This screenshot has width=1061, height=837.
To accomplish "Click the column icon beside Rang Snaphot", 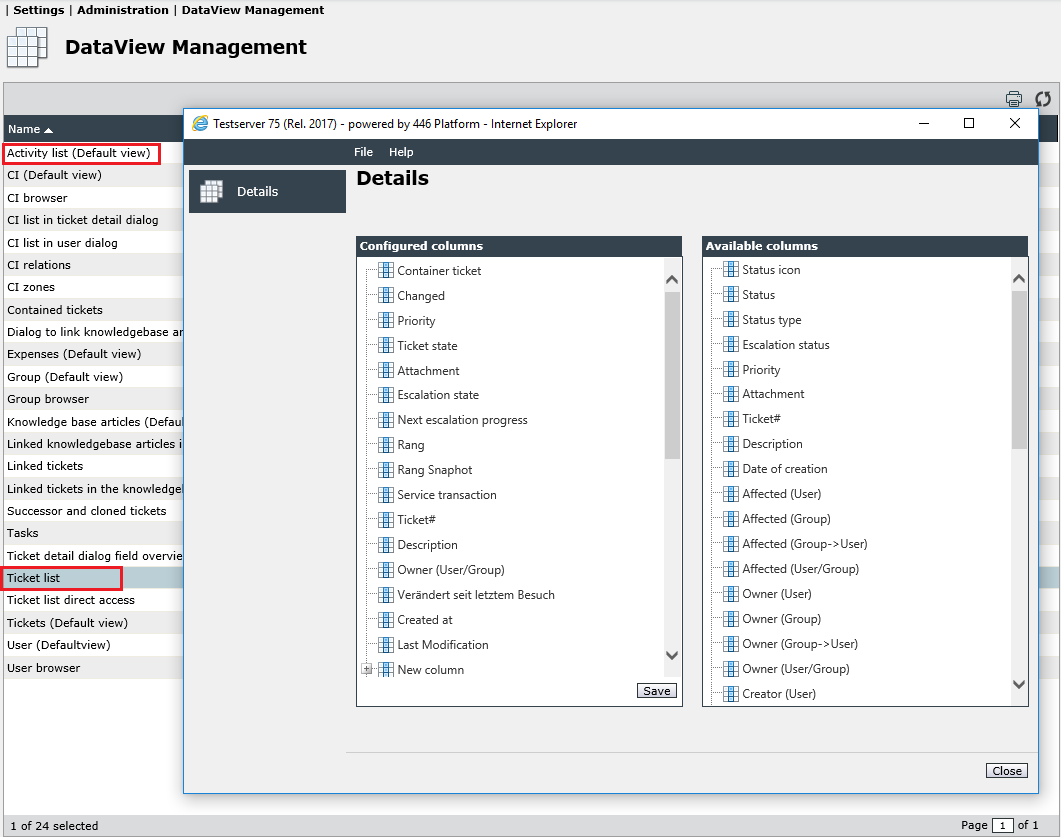I will click(x=386, y=470).
